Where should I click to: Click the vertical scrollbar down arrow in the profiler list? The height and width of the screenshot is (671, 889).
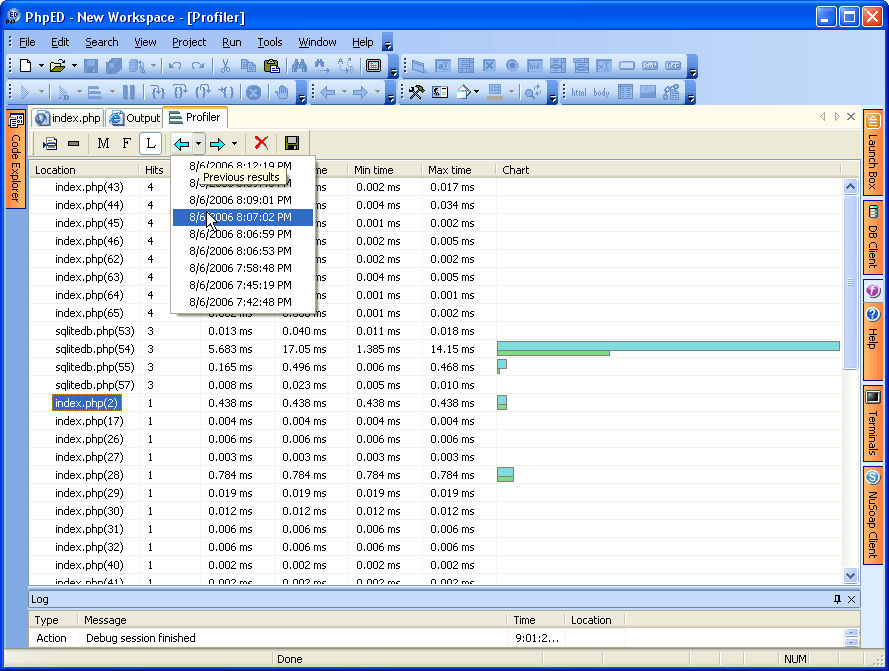[x=850, y=575]
